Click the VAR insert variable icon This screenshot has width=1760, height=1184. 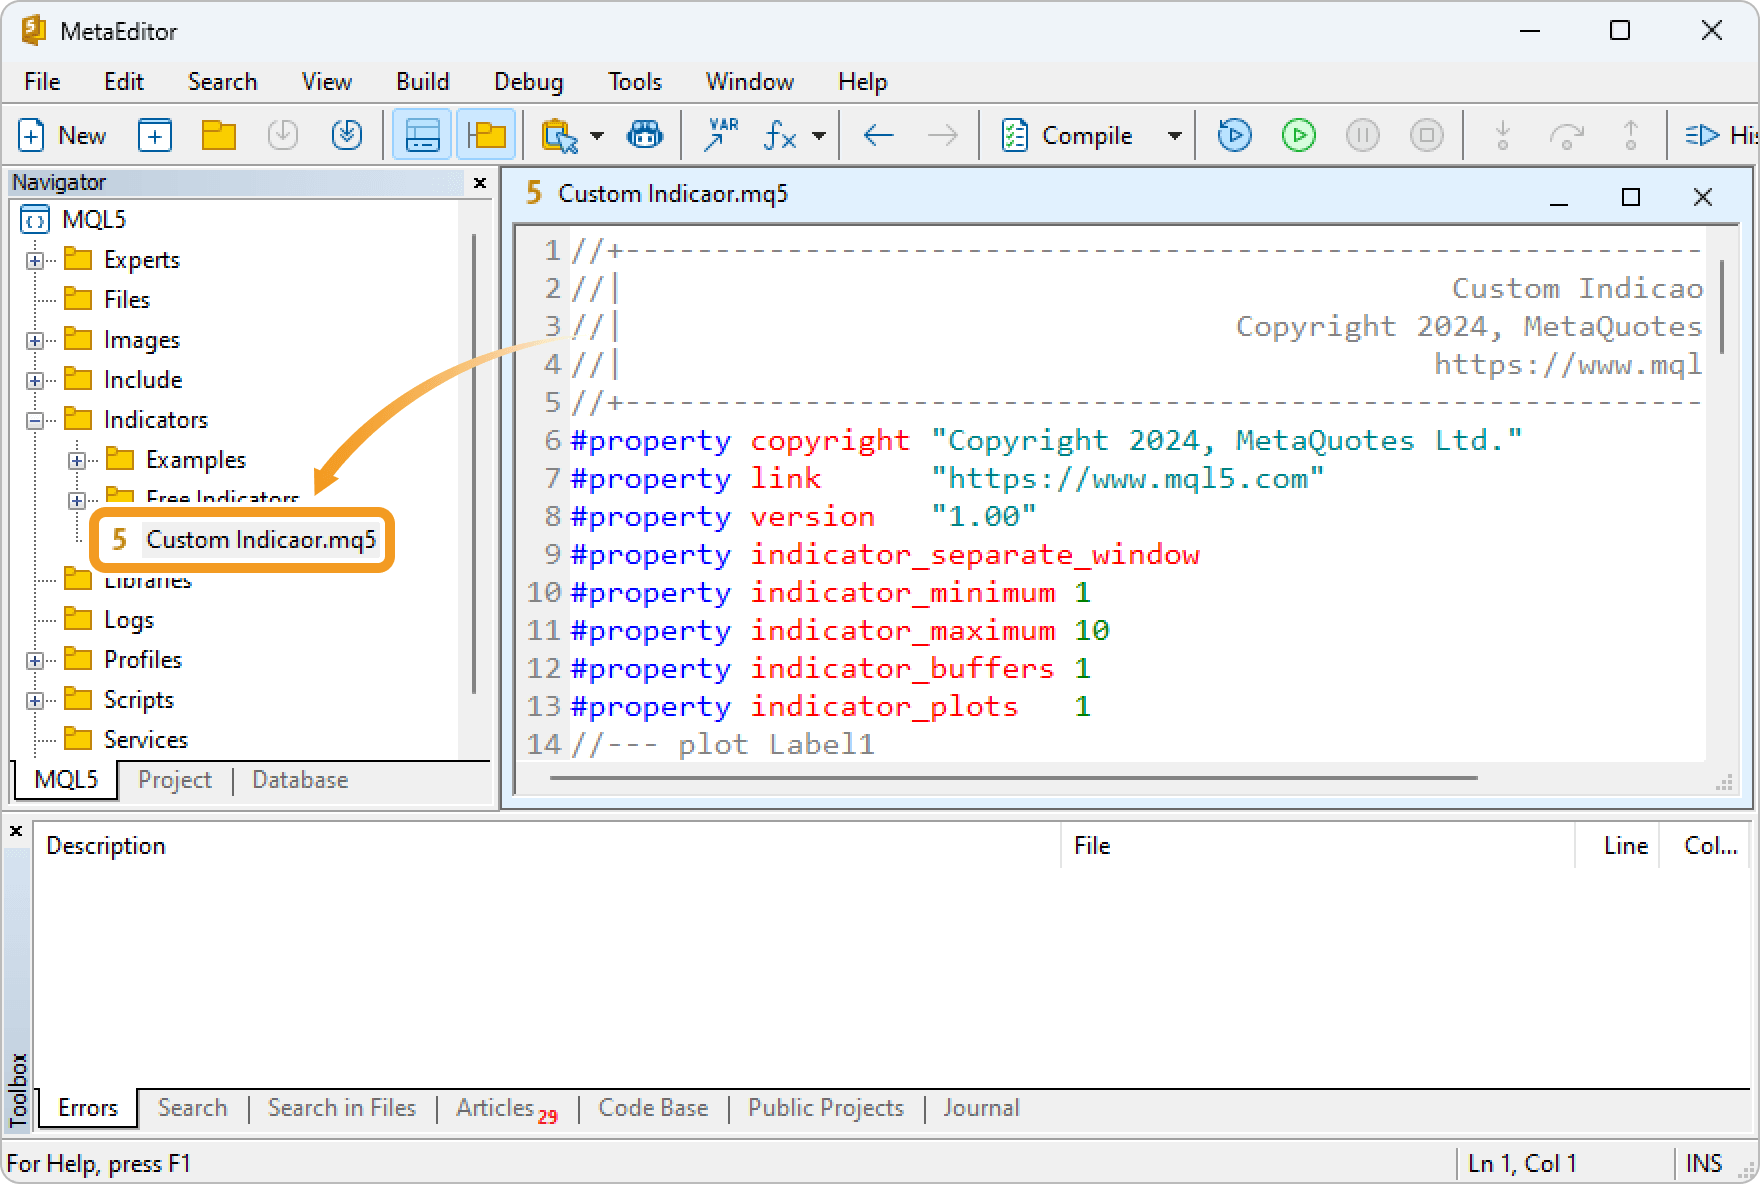pyautogui.click(x=721, y=135)
